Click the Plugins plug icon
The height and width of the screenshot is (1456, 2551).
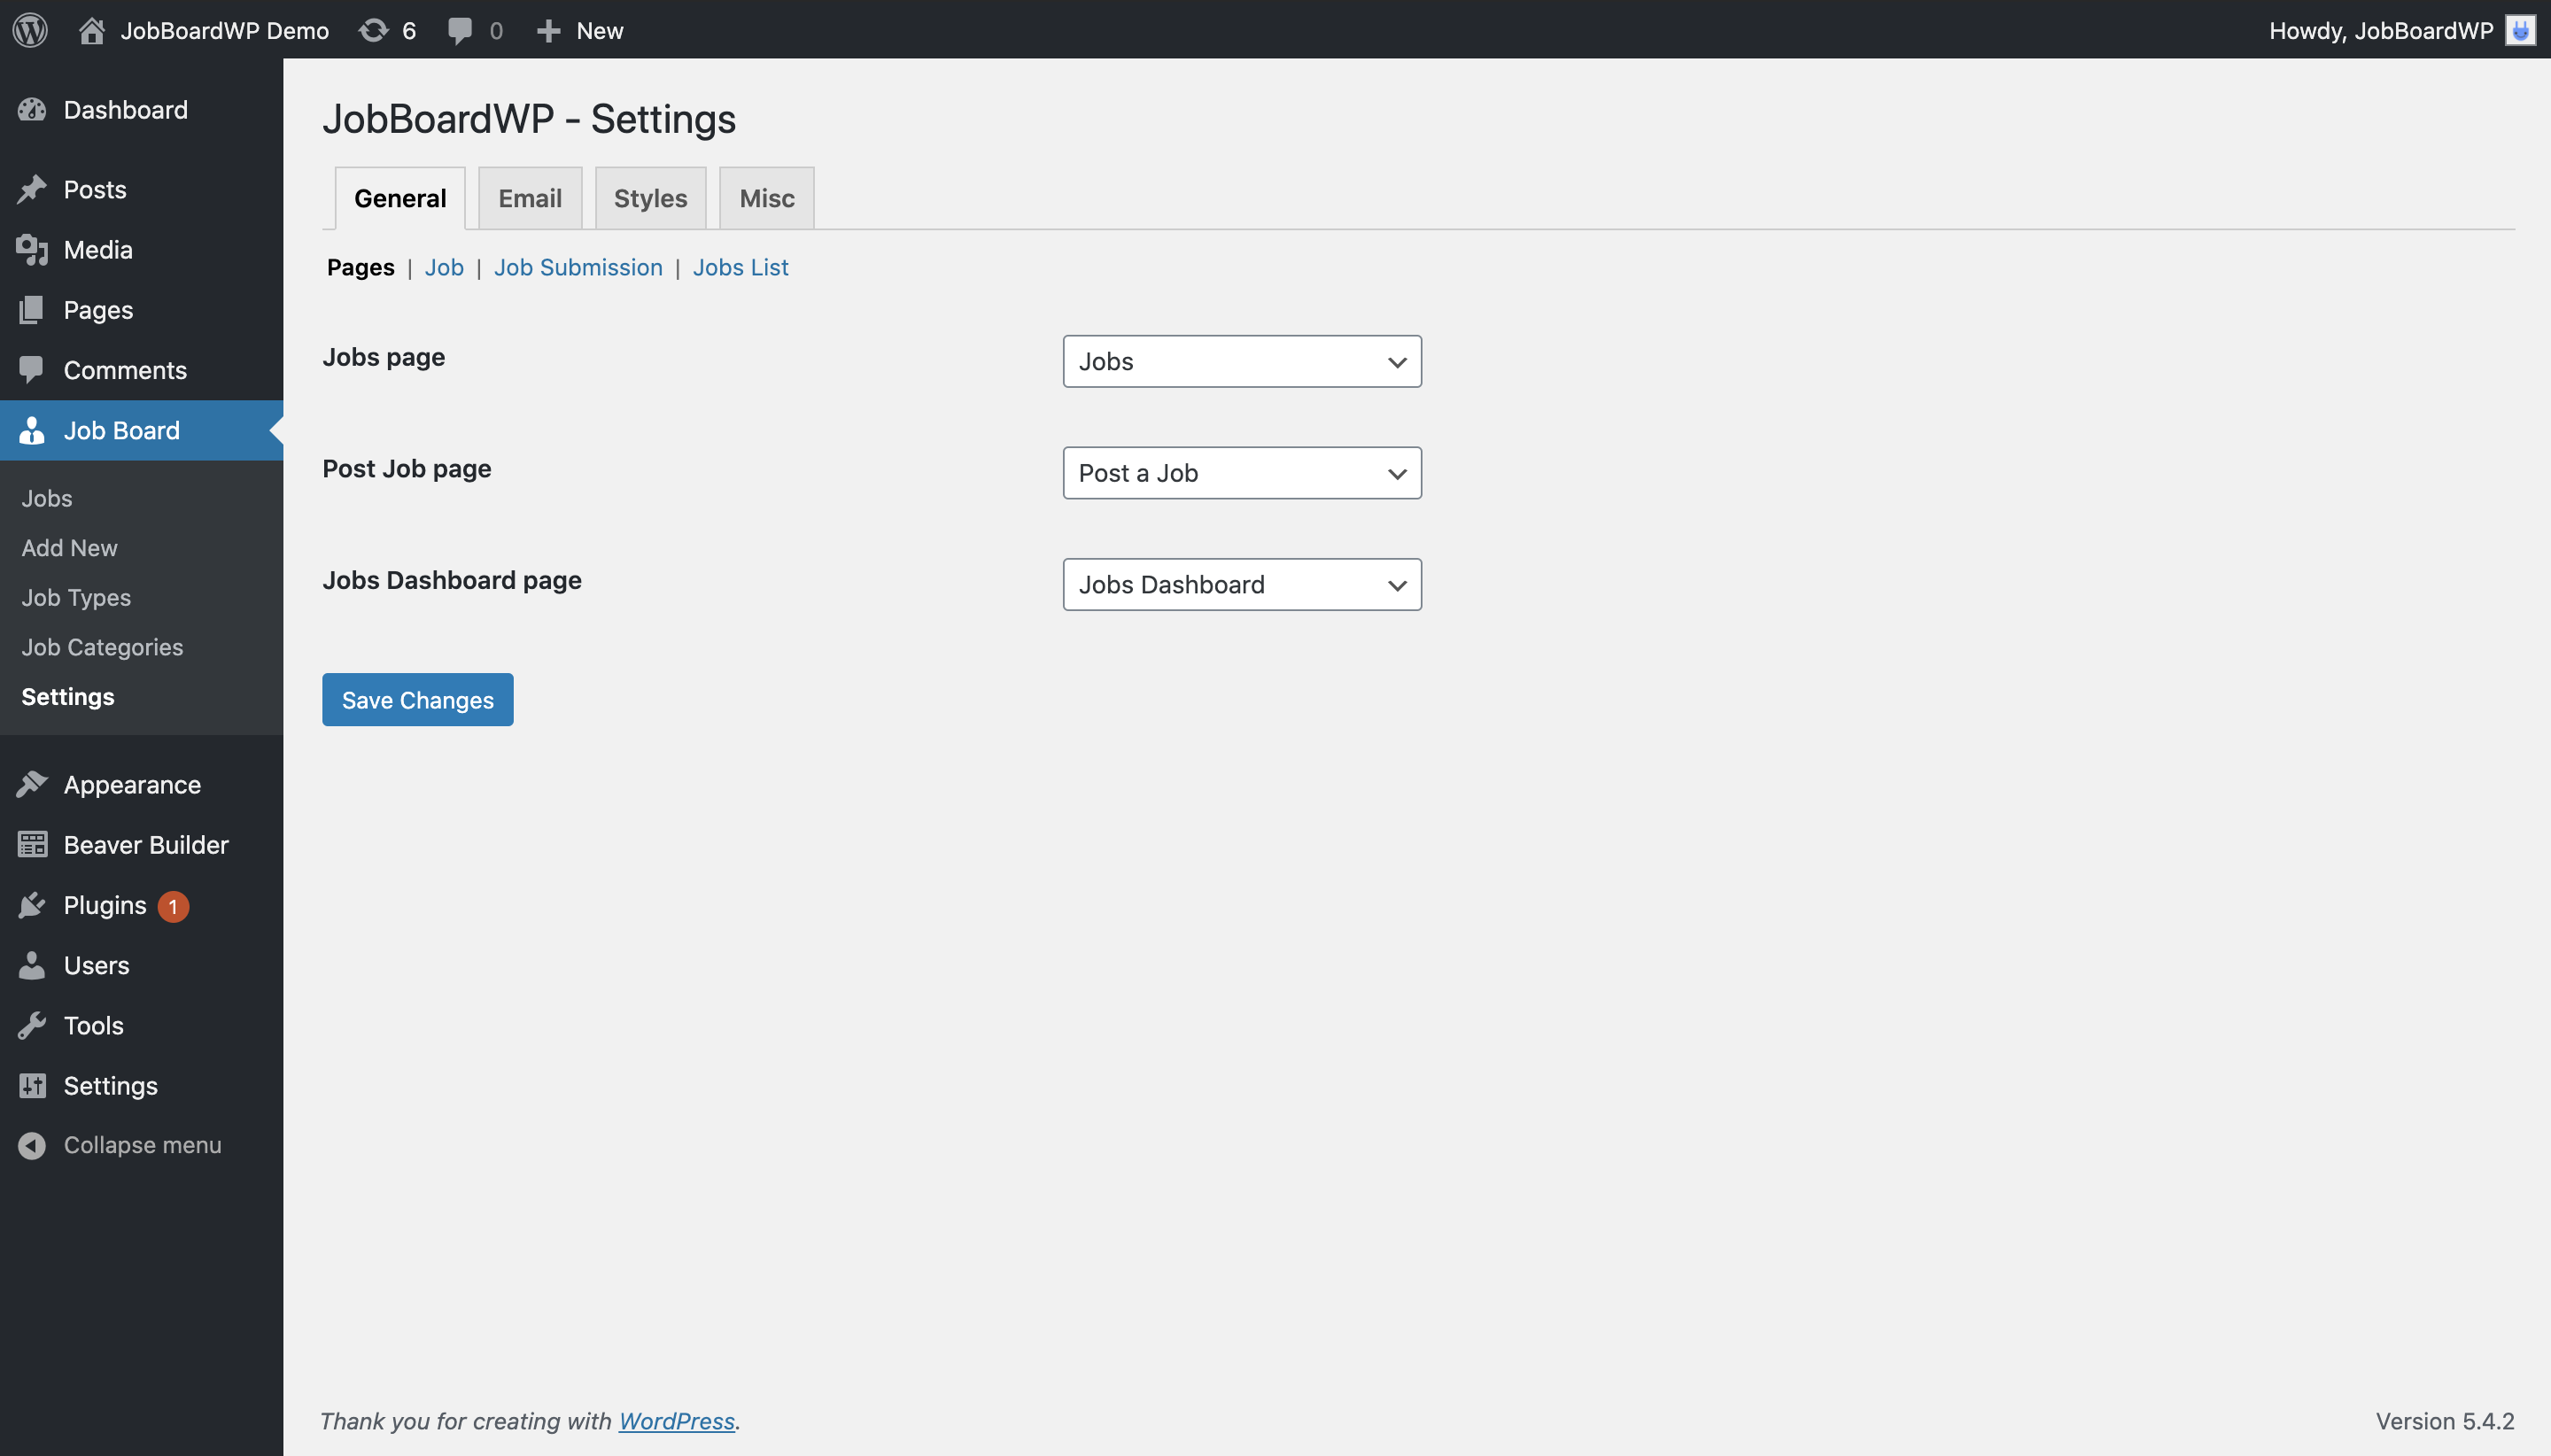click(x=32, y=905)
